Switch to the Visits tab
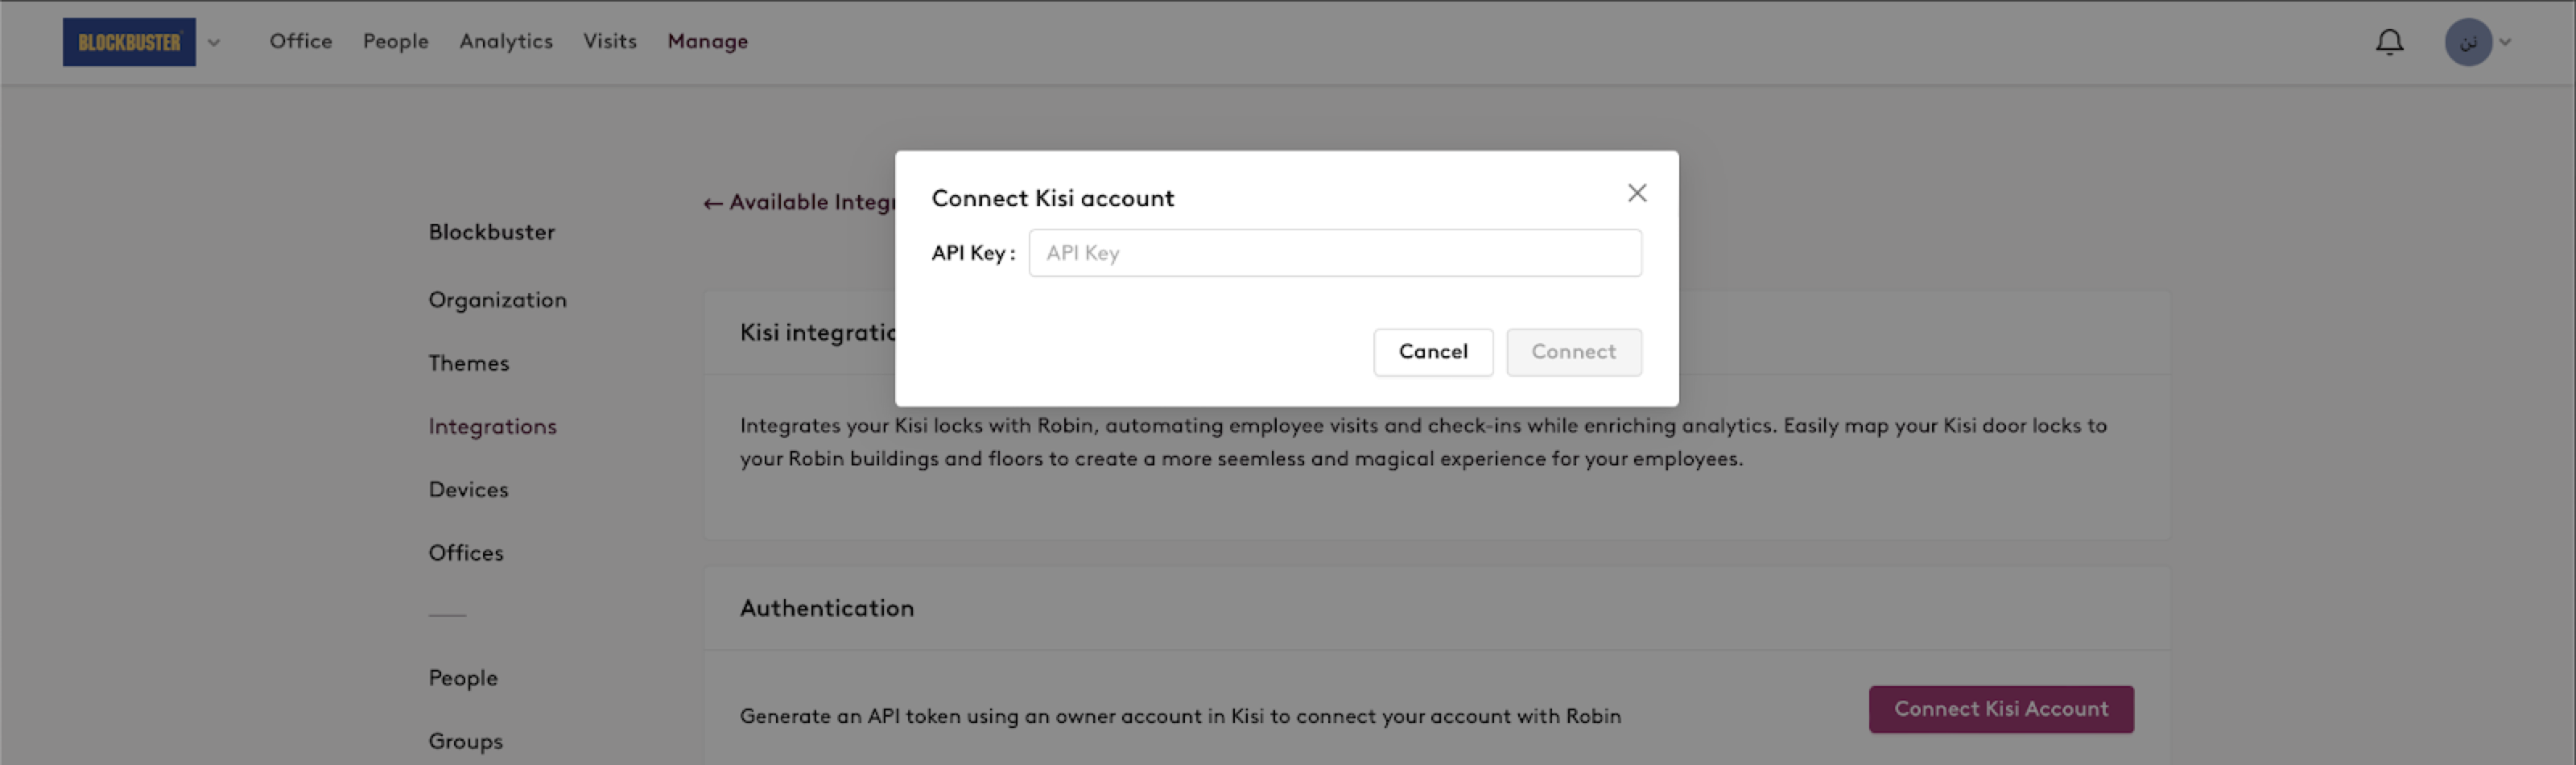 click(x=610, y=41)
